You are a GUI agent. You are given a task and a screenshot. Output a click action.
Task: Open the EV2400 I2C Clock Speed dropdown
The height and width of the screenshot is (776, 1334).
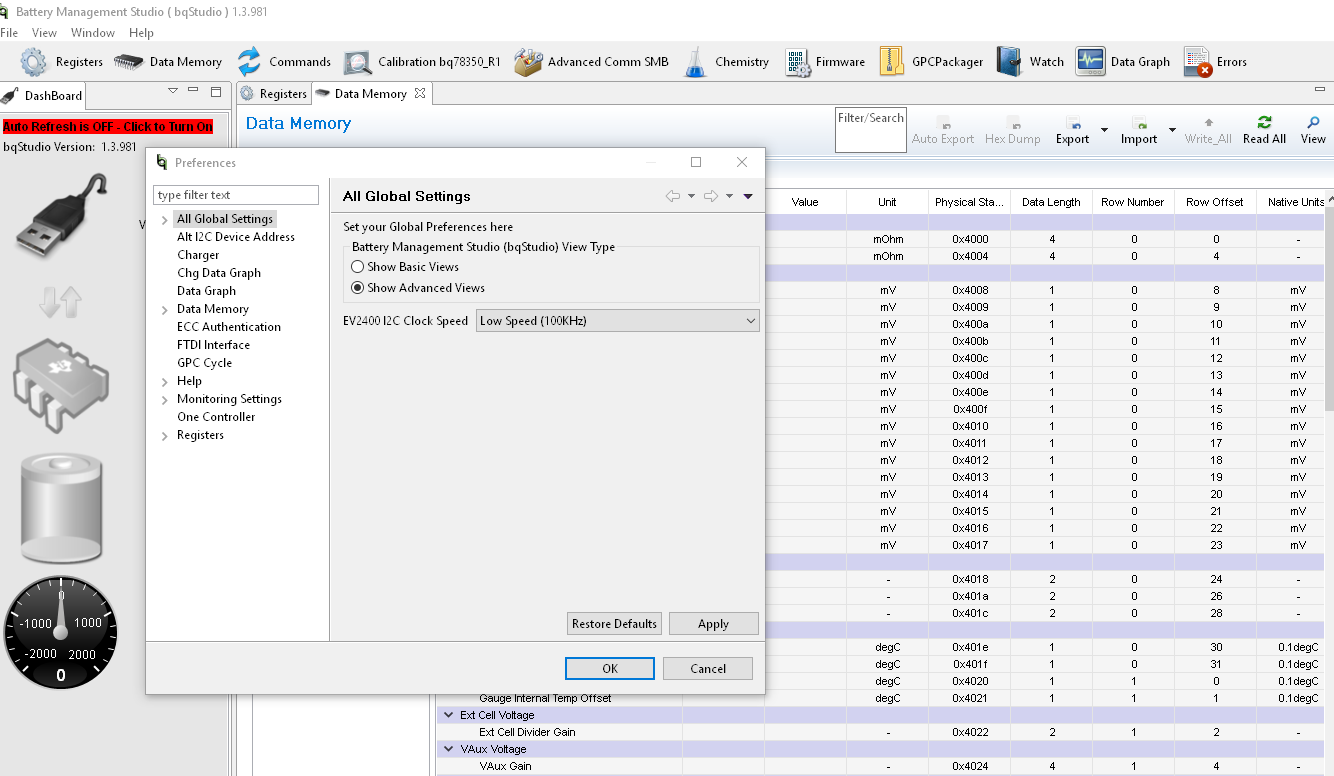[x=617, y=321]
